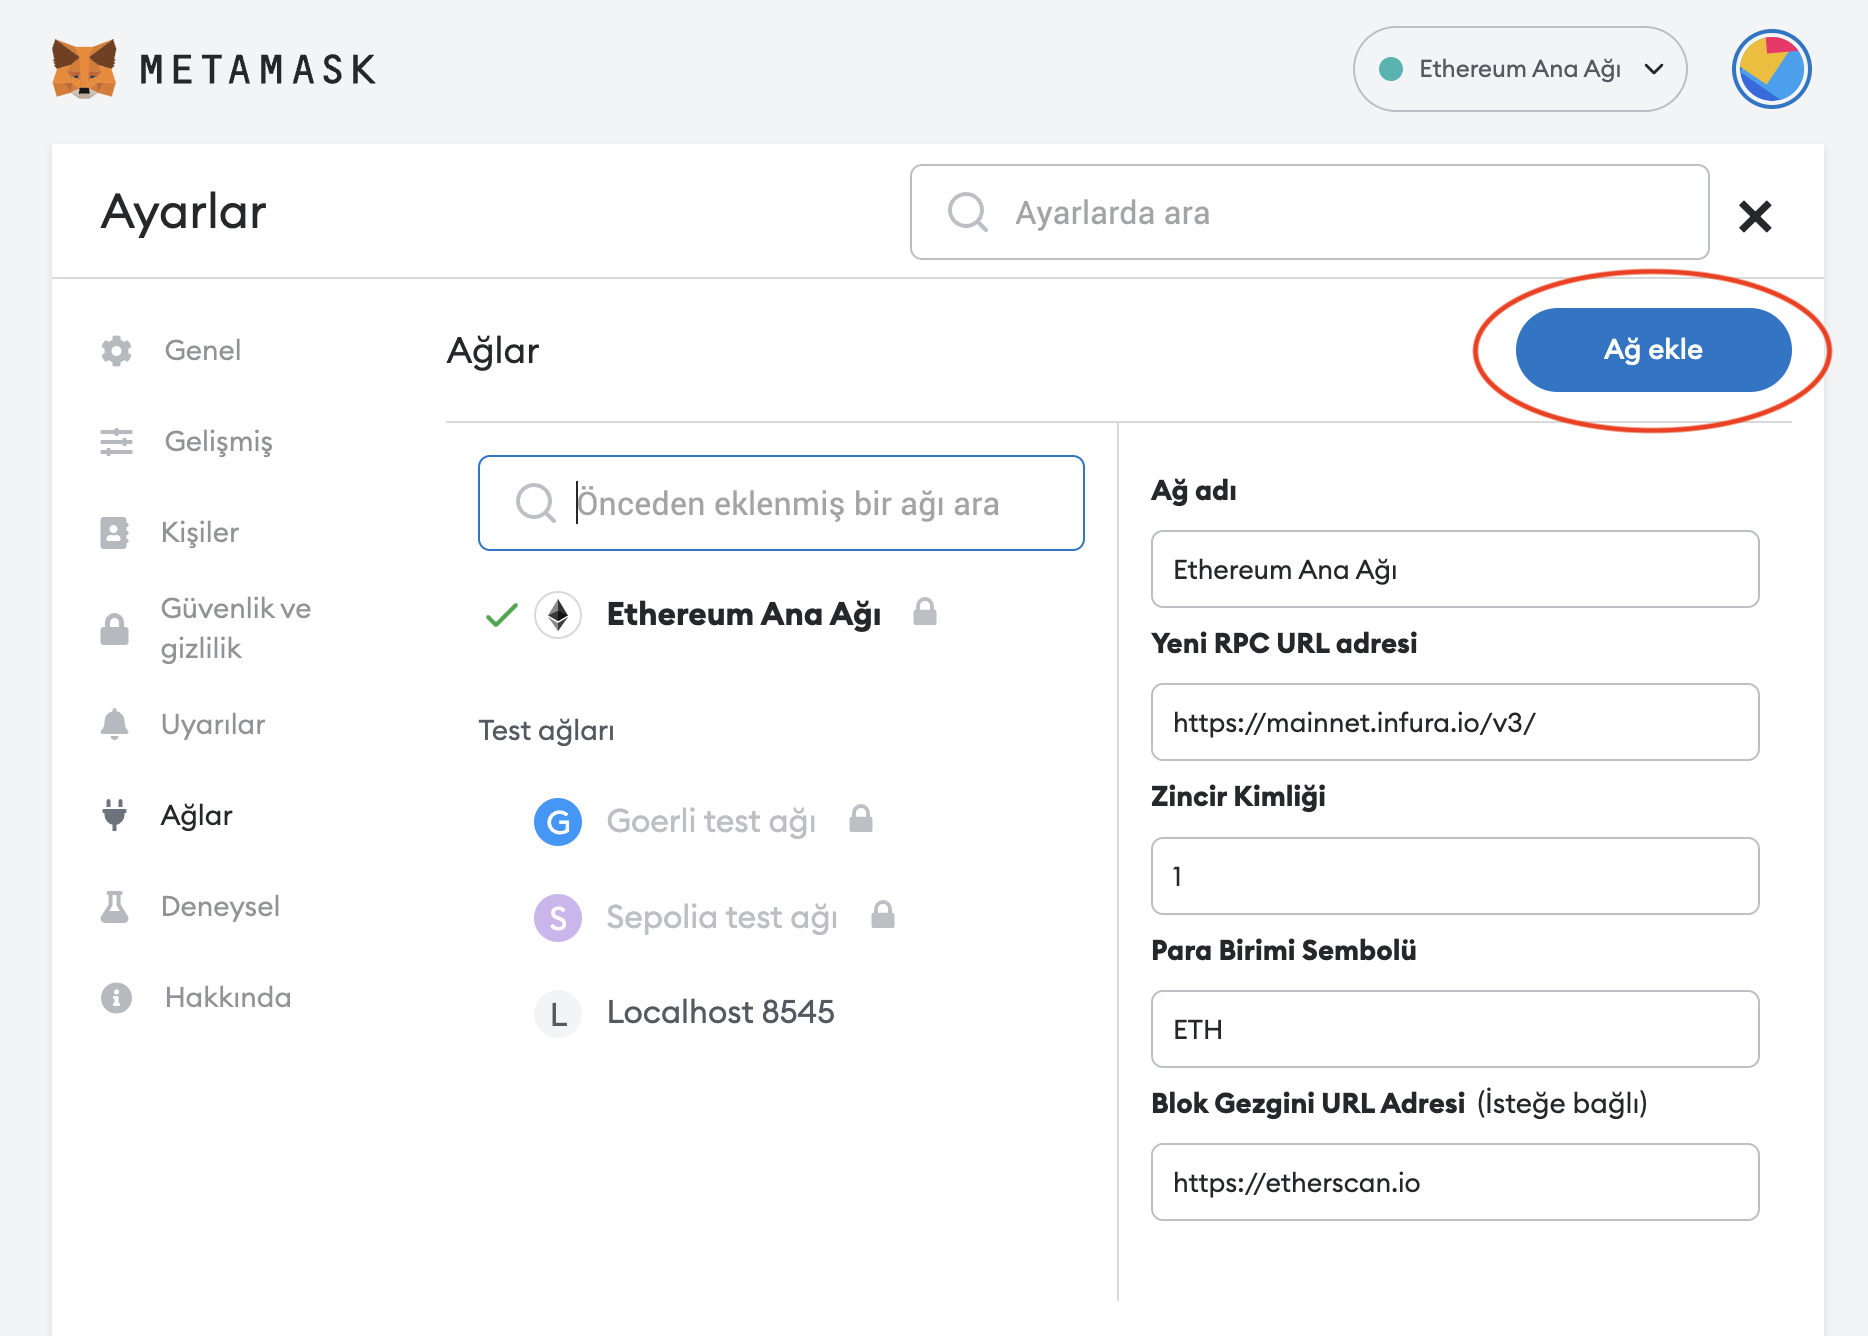Click the lock icon next to Sepolia test ağı
Viewport: 1868px width, 1336px height.
pyautogui.click(x=883, y=914)
